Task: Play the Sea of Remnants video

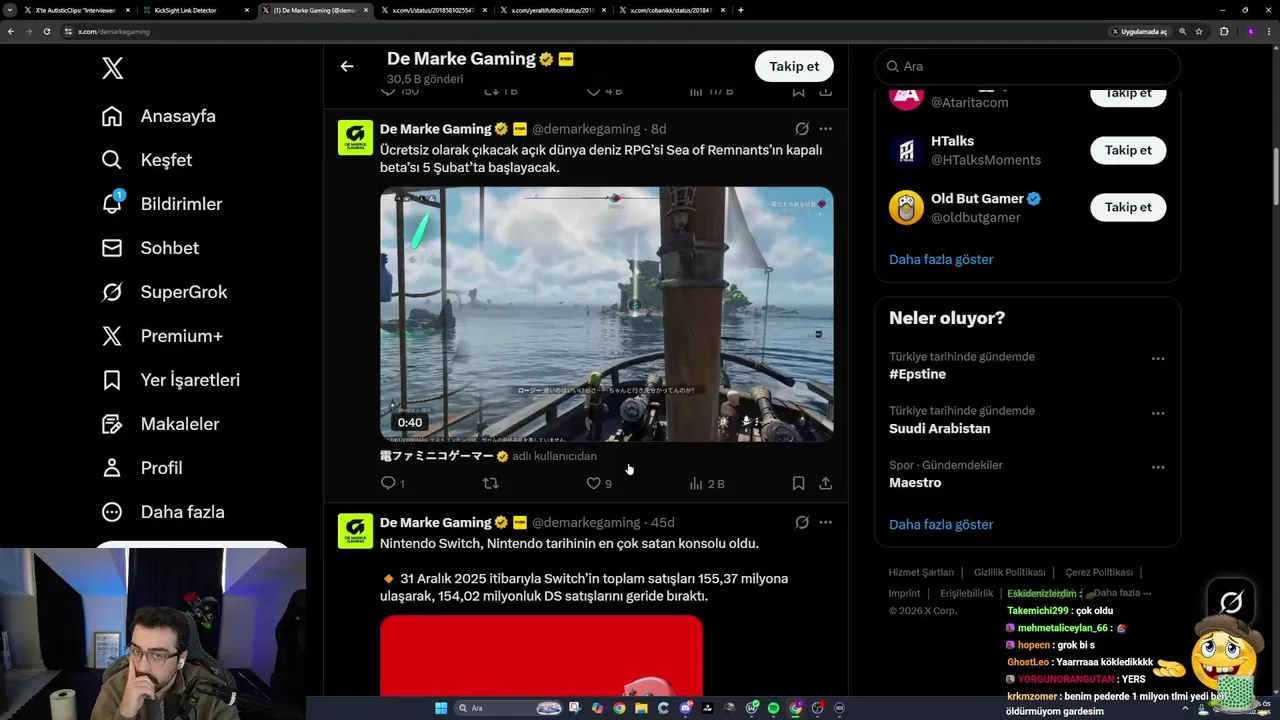Action: (x=606, y=314)
